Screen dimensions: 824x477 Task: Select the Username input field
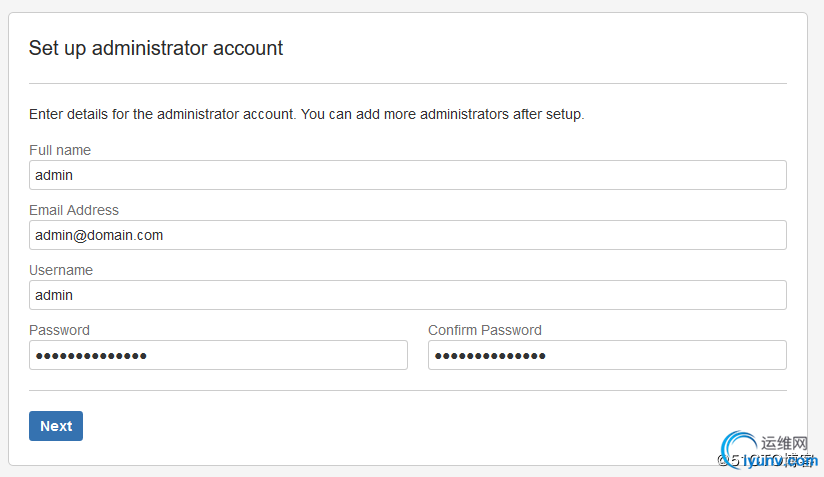[x=408, y=295]
